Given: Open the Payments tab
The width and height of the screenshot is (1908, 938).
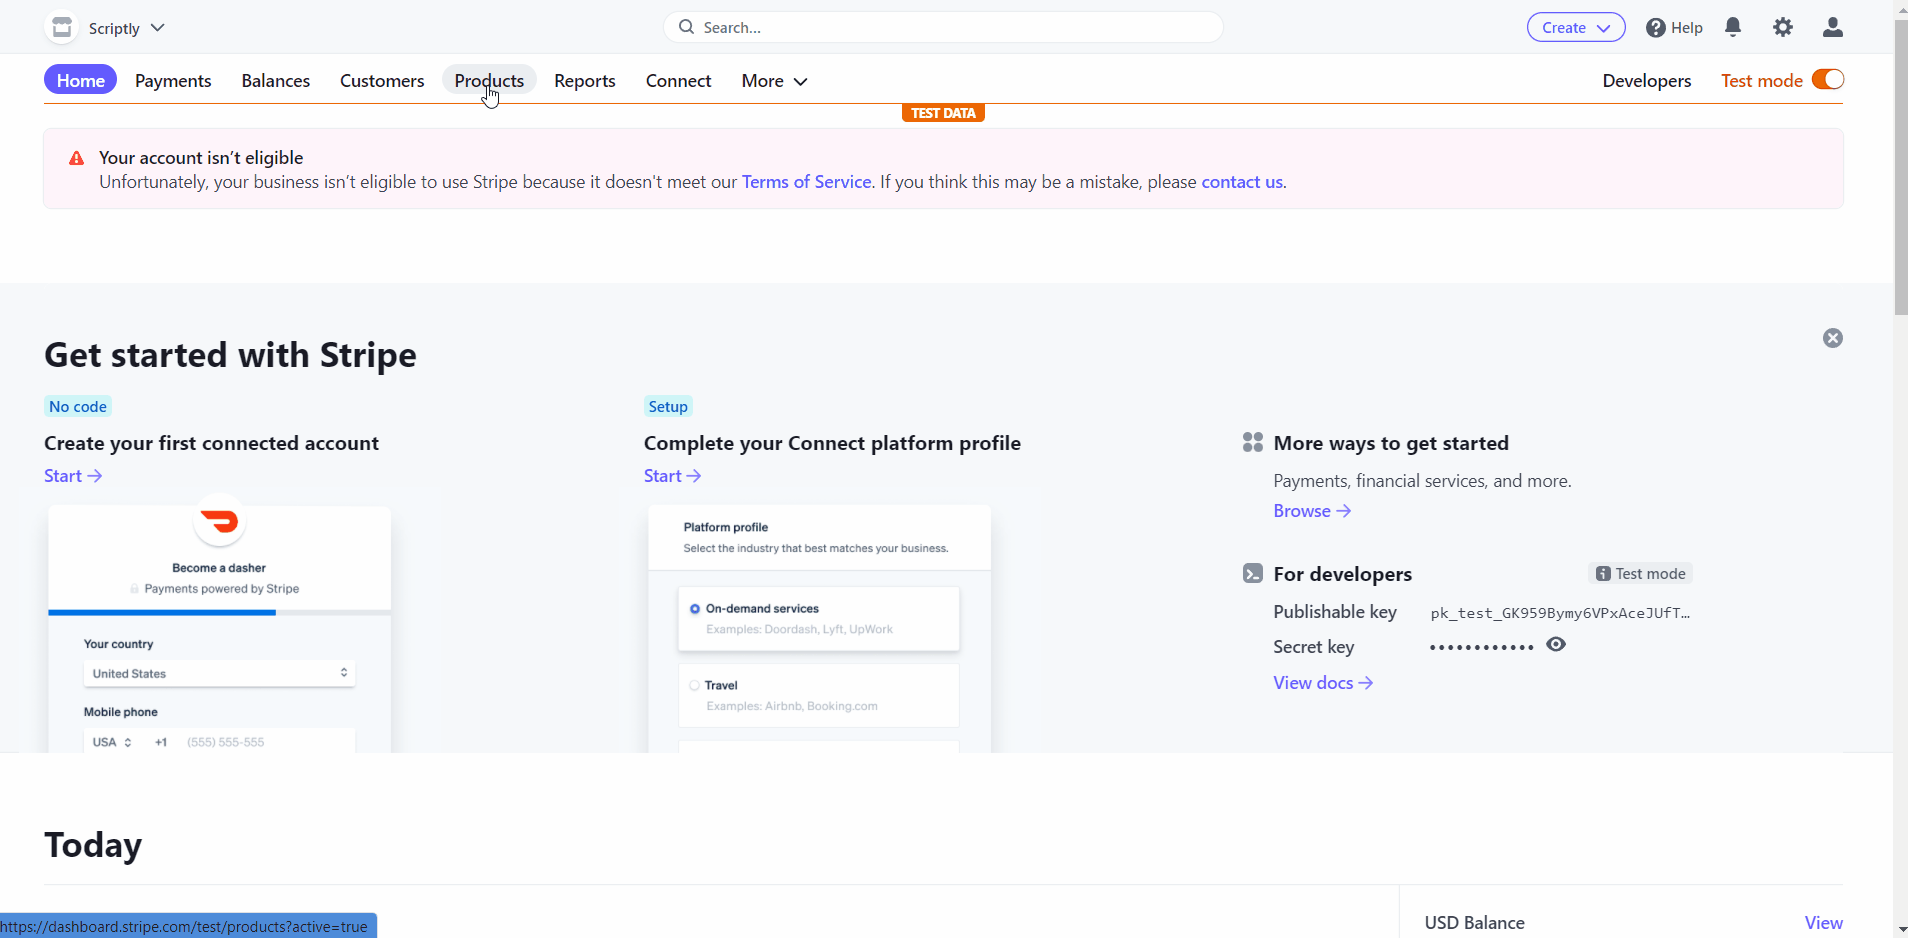Looking at the screenshot, I should (173, 81).
